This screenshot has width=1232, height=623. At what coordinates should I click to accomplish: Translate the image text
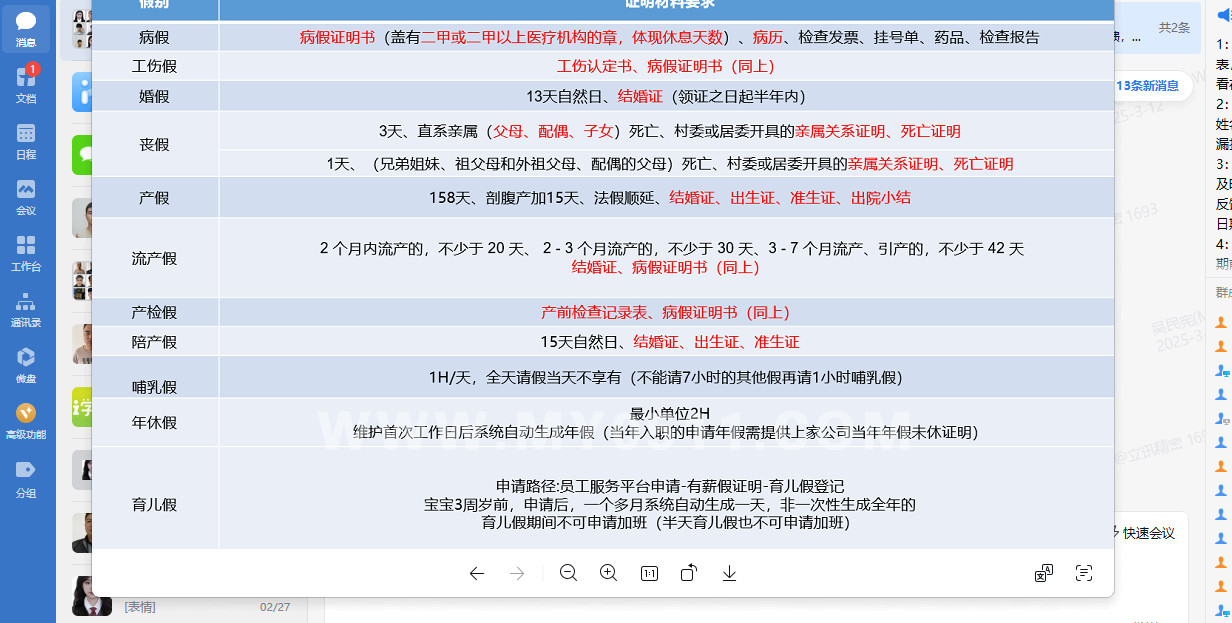pyautogui.click(x=1043, y=573)
